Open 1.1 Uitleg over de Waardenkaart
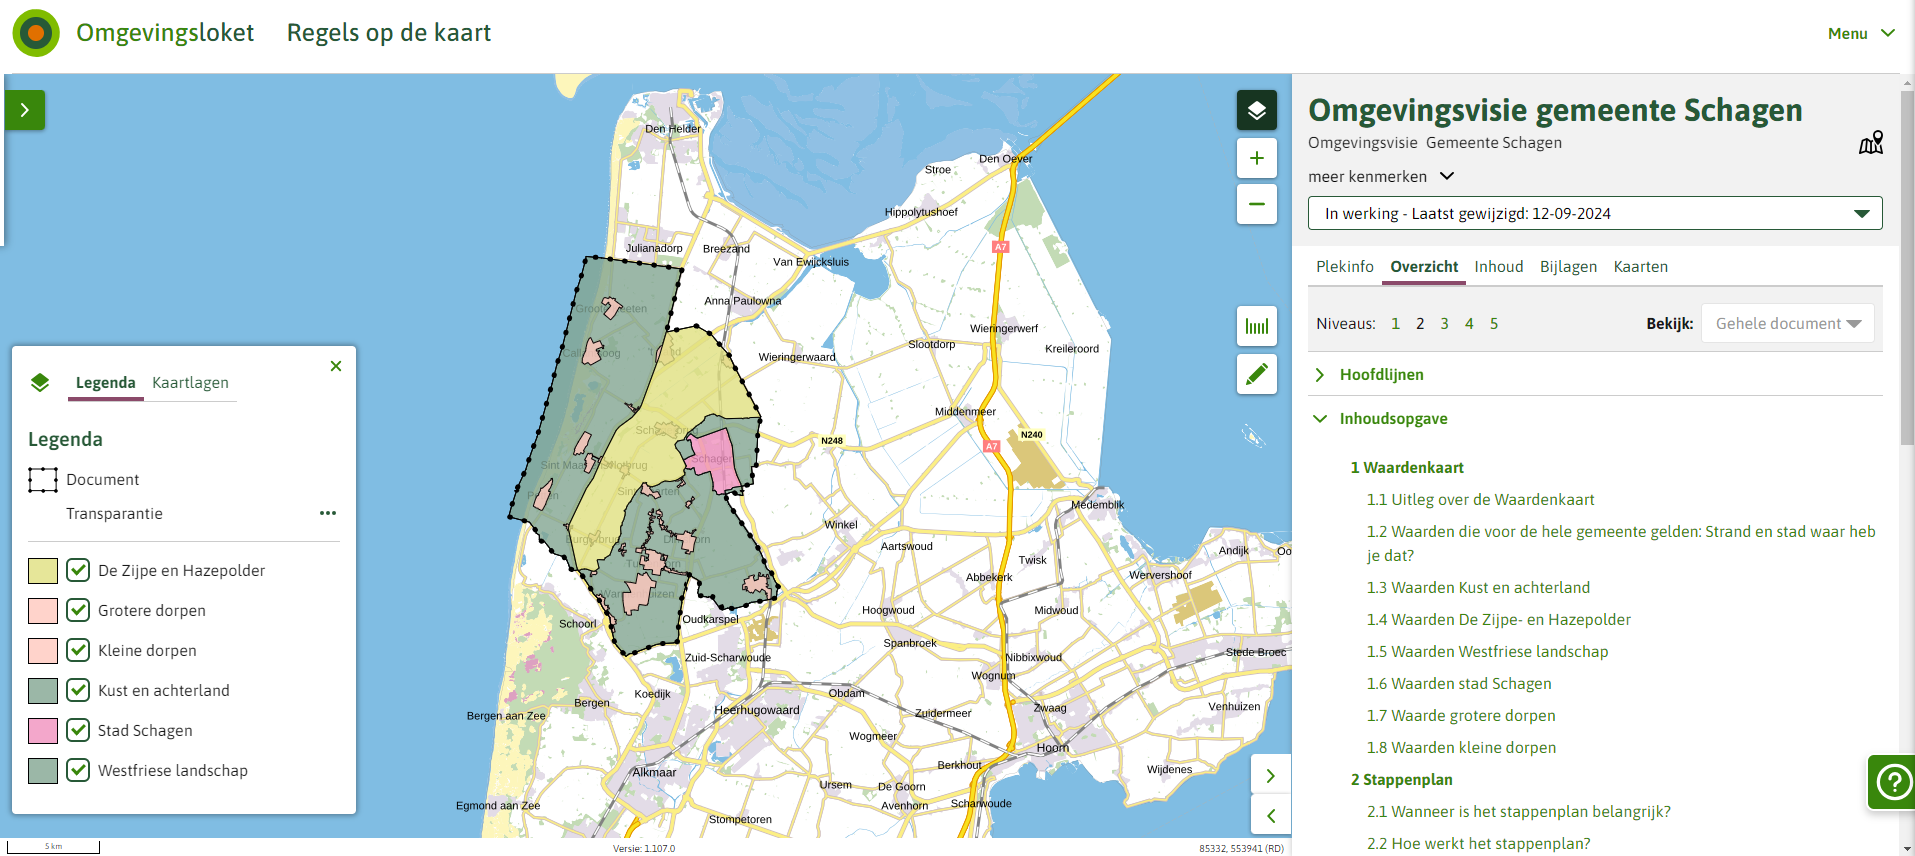This screenshot has height=856, width=1915. (x=1480, y=499)
